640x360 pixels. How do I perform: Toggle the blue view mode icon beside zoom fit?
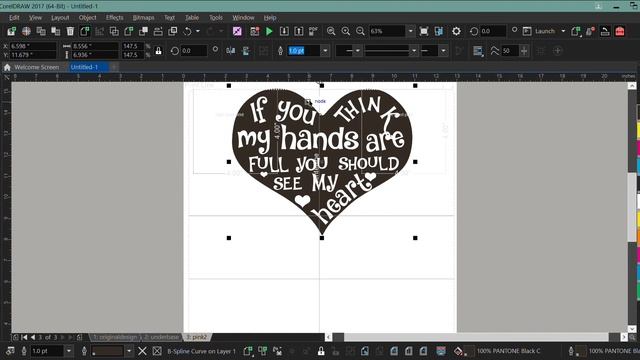pyautogui.click(x=439, y=31)
